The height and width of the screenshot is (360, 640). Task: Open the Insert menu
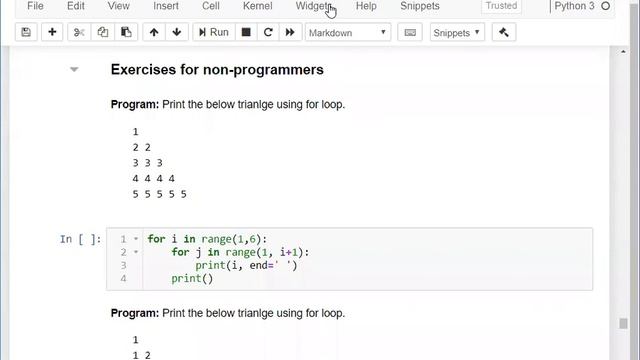click(166, 6)
